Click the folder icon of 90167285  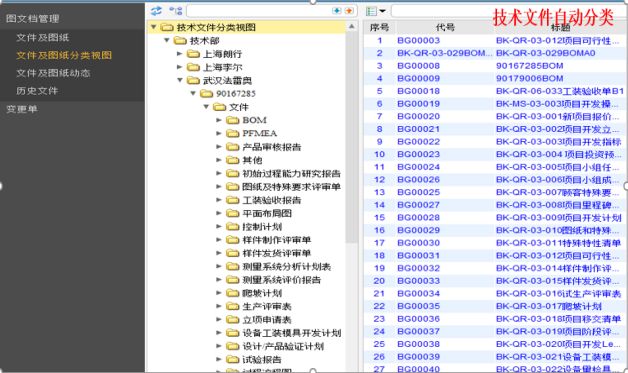point(206,93)
